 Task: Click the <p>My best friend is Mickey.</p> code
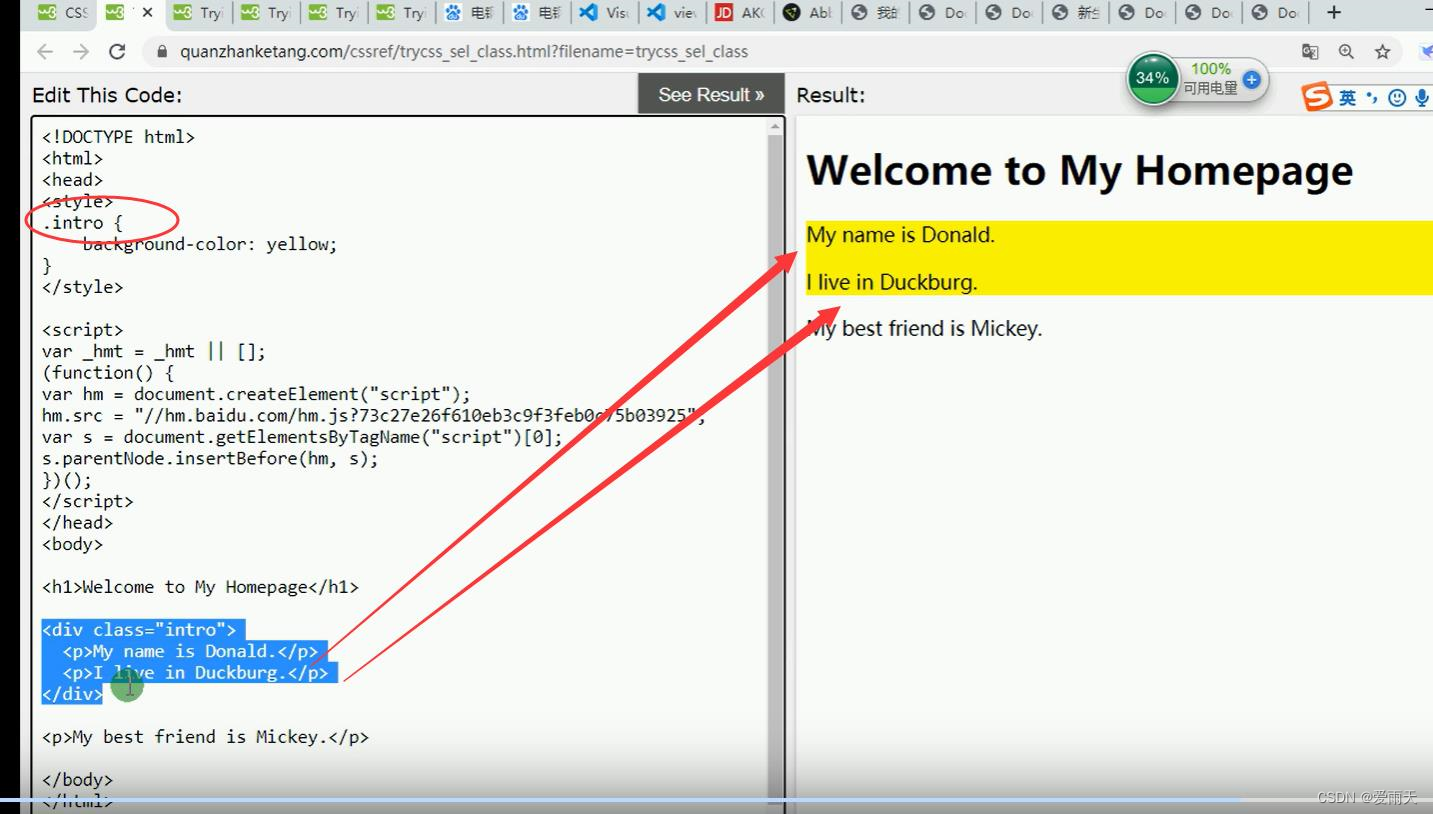205,737
